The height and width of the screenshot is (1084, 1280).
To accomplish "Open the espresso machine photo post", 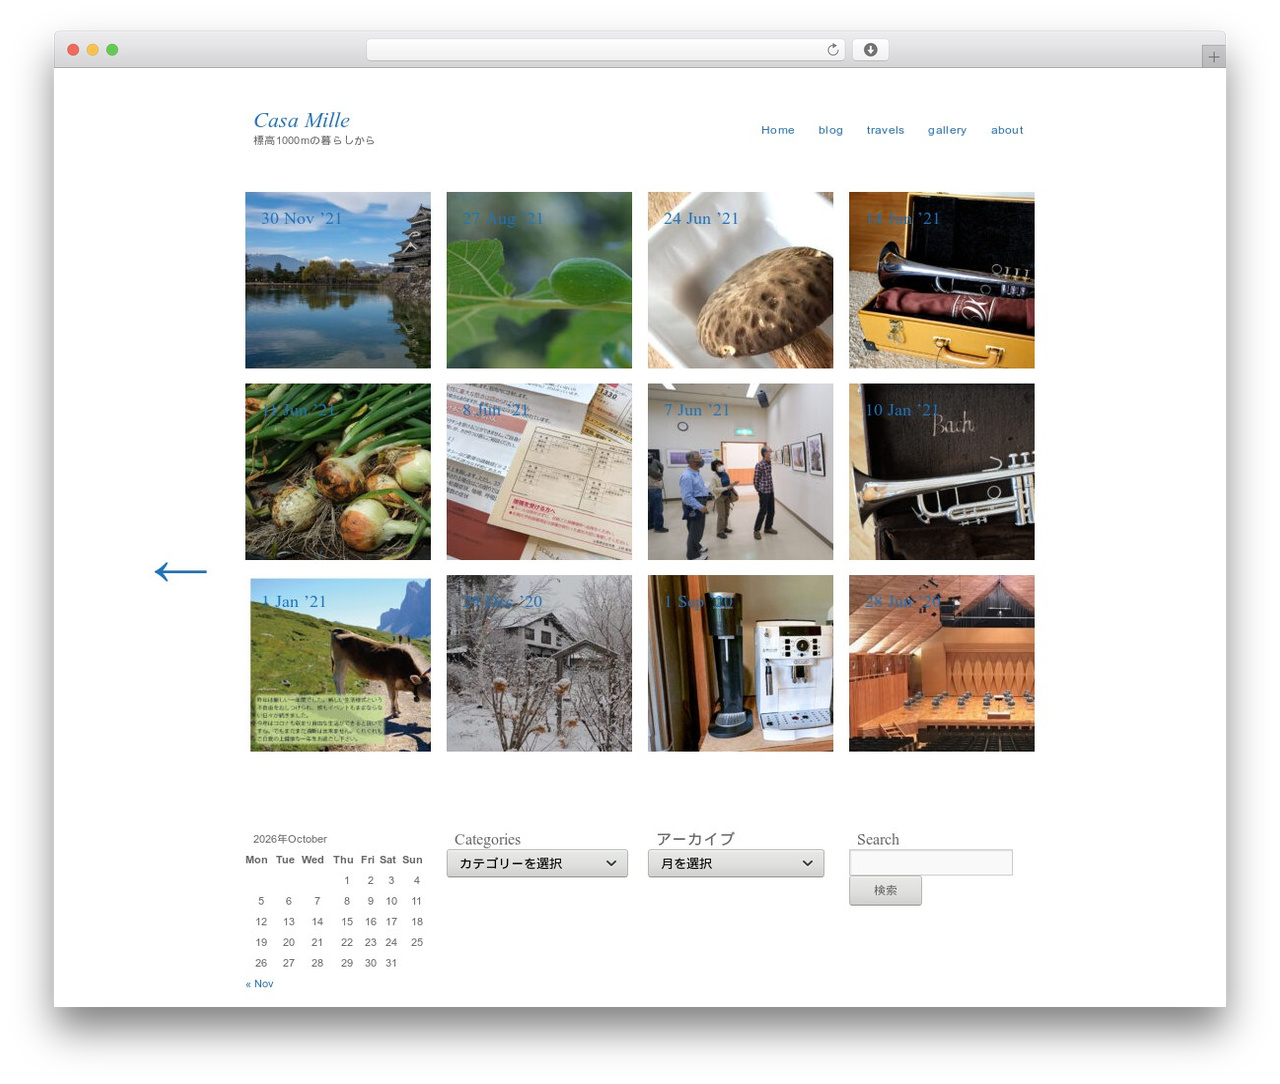I will pos(740,663).
